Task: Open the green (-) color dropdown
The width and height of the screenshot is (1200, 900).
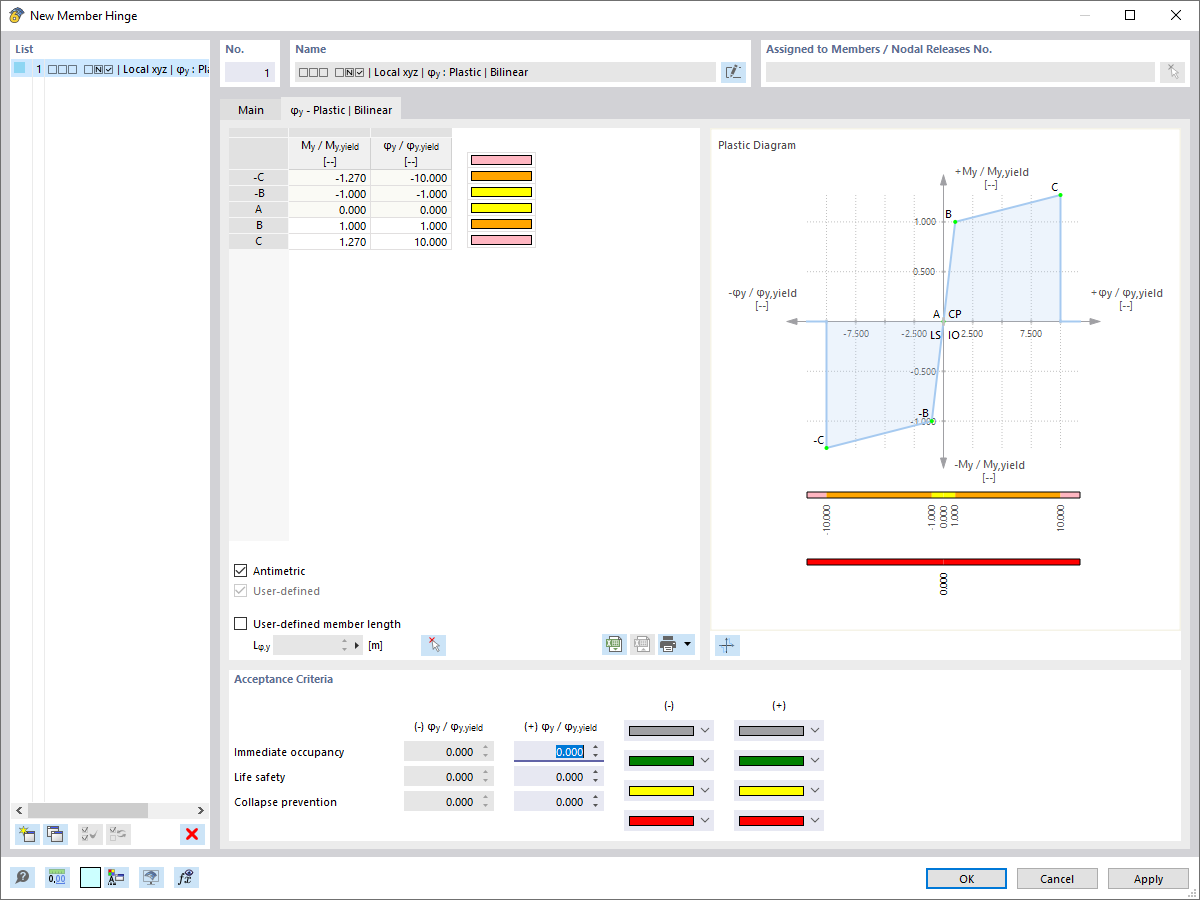Action: (x=705, y=761)
